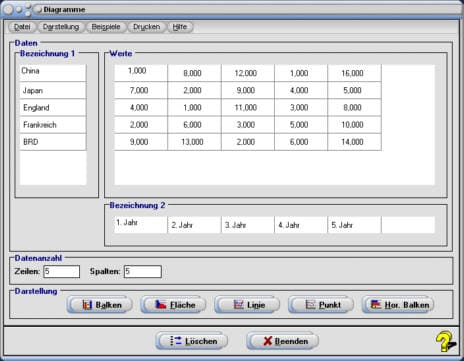Select the 10,000 value cell
The width and height of the screenshot is (464, 361).
coord(354,125)
